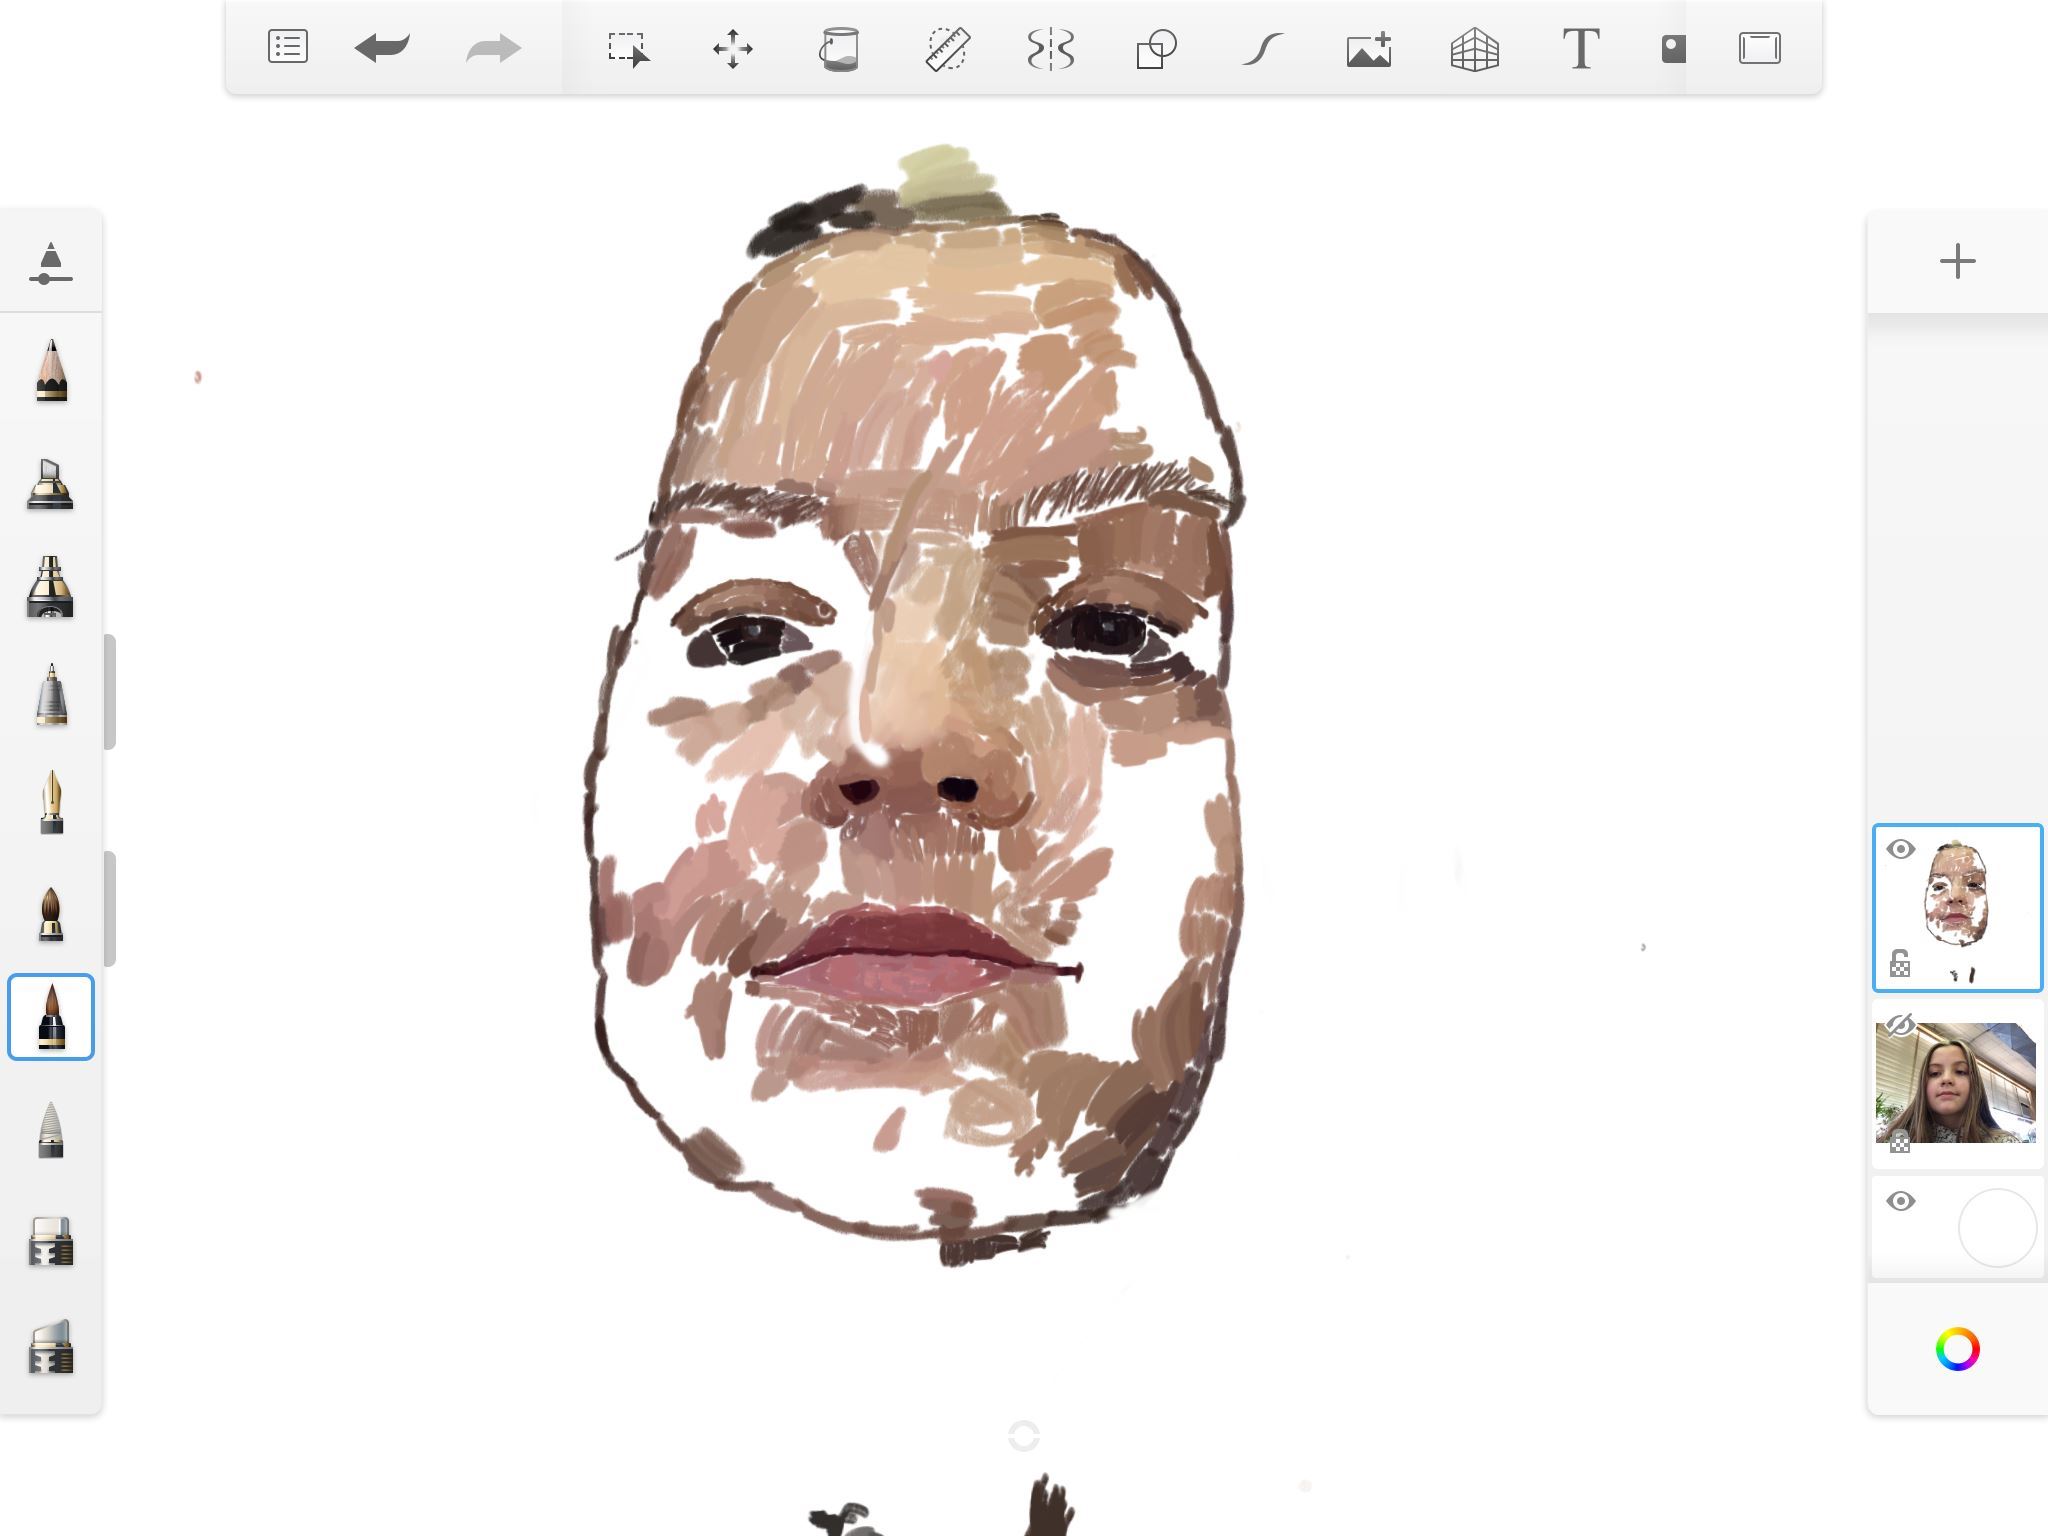2048x1536 pixels.
Task: Open the color wheel picker
Action: point(1957,1349)
